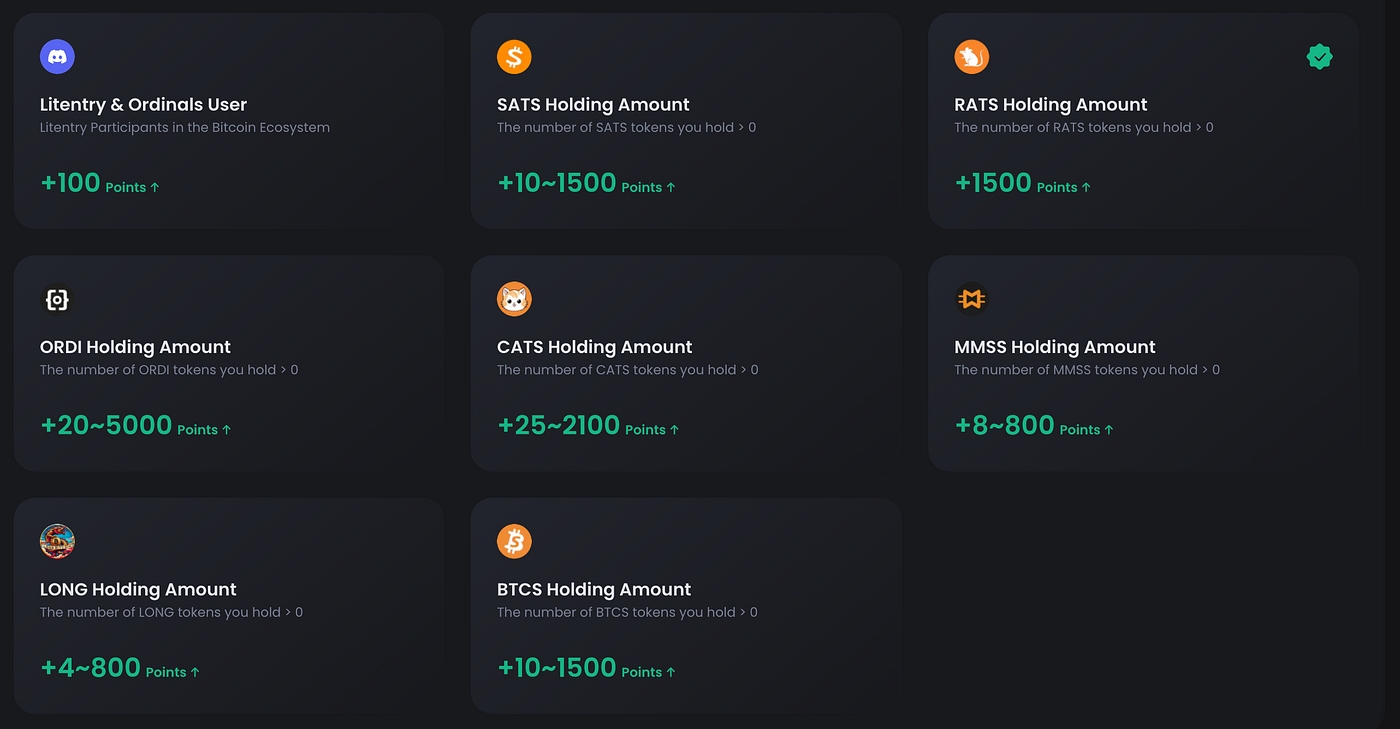Click the MMSS token icon
Viewport: 1400px width, 729px height.
[x=971, y=299]
